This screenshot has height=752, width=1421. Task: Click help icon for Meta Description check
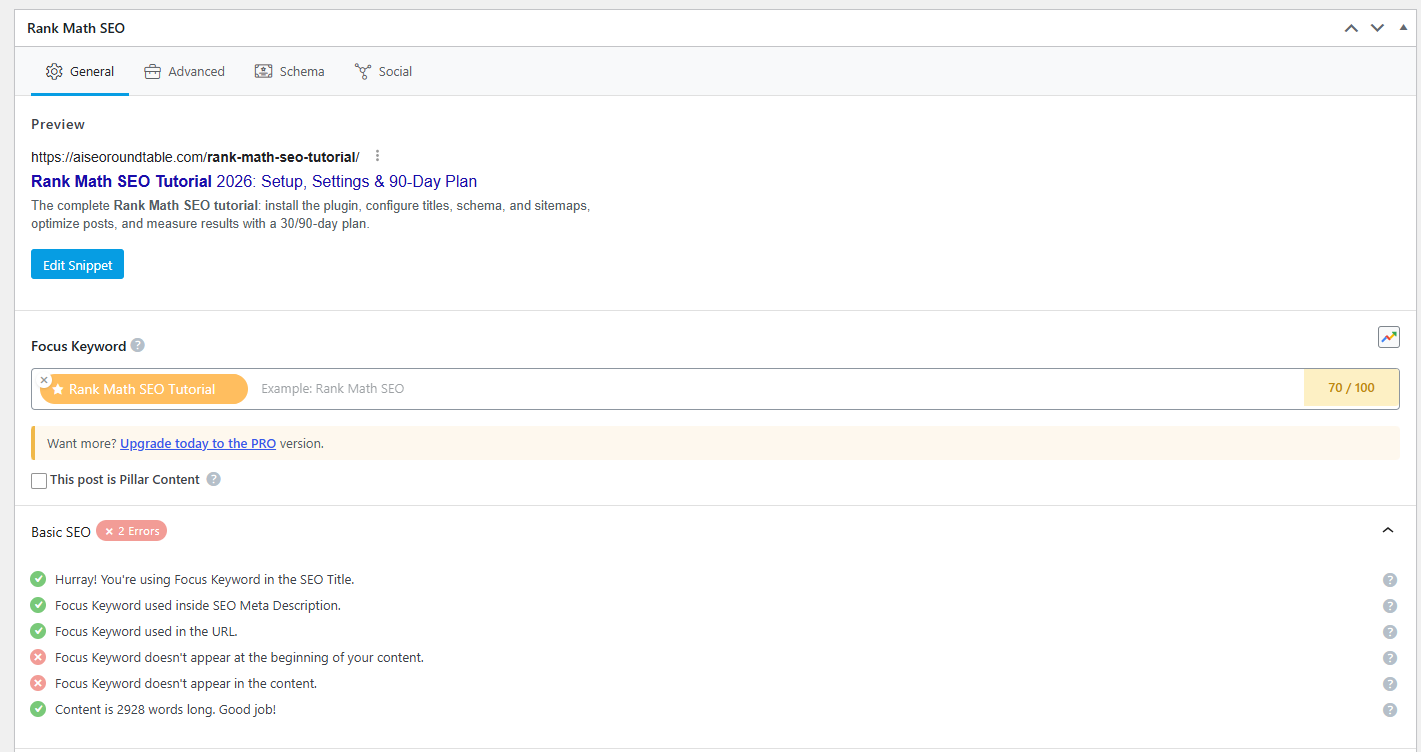click(1389, 606)
